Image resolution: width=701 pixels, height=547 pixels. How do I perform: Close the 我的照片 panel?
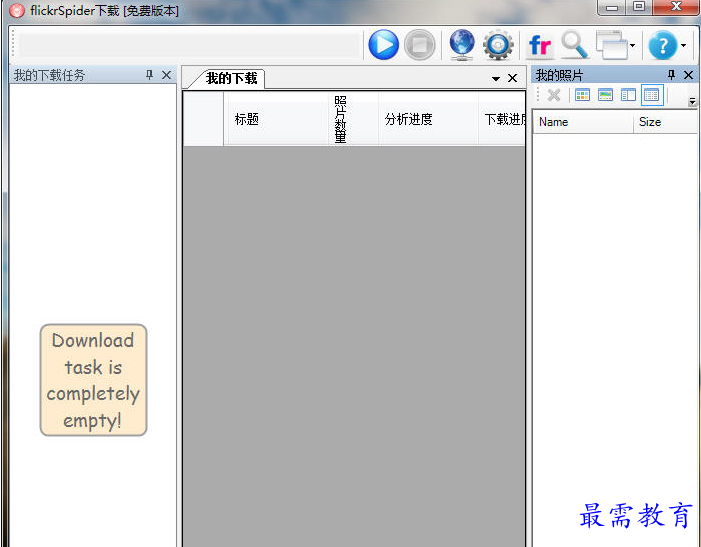pyautogui.click(x=688, y=75)
